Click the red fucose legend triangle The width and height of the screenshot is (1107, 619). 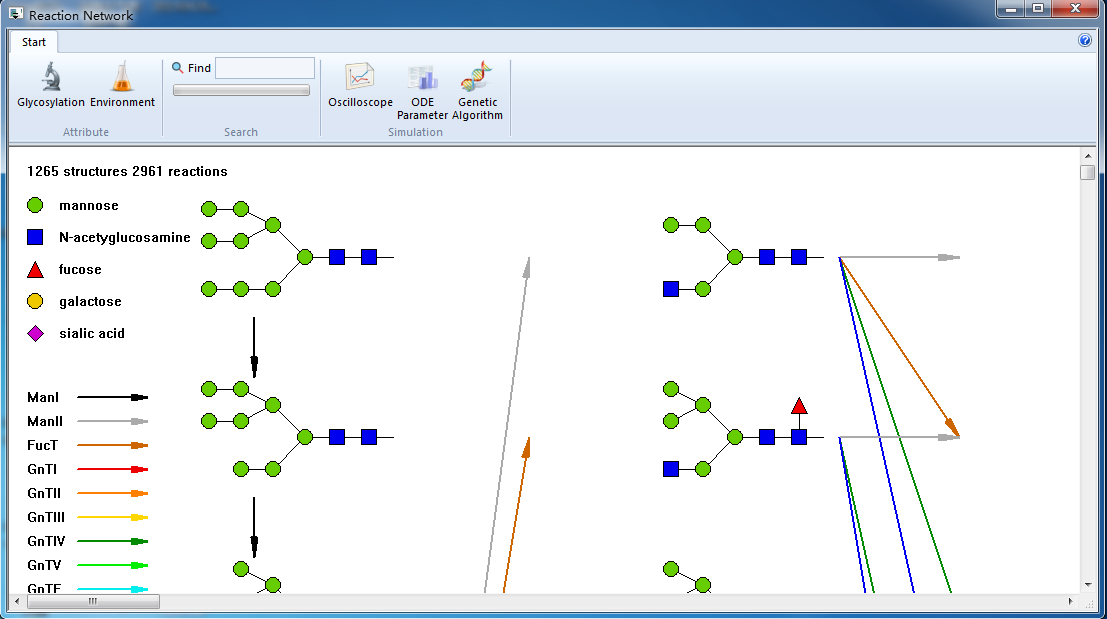click(35, 270)
